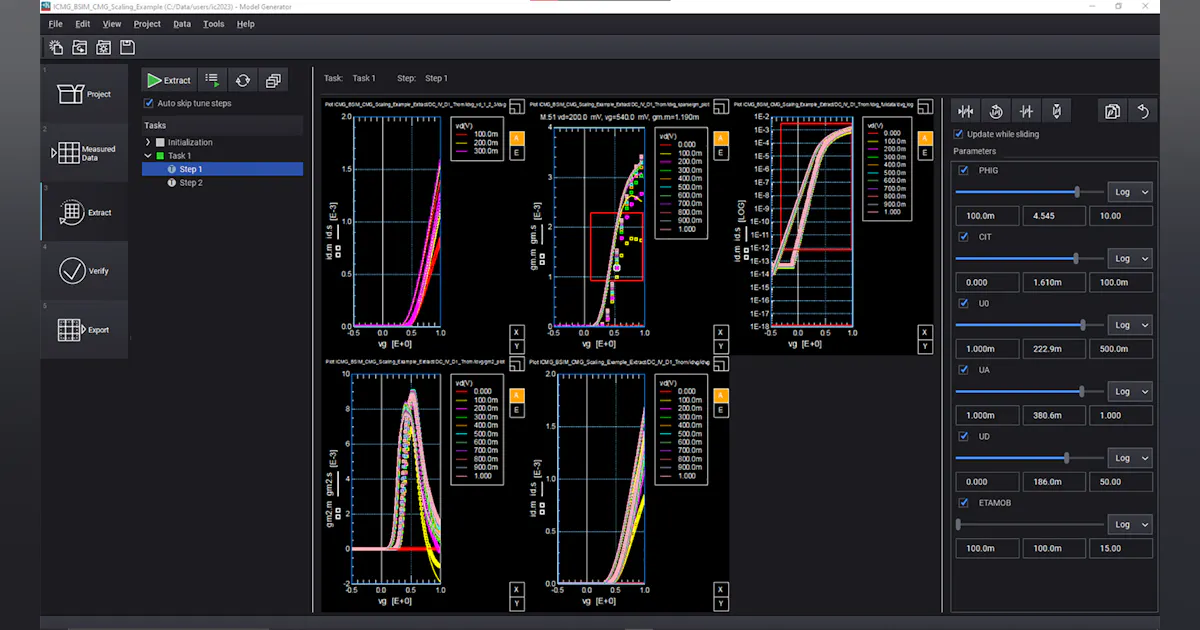Viewport: 1200px width, 630px height.
Task: Open the Tools menu
Action: 214,24
